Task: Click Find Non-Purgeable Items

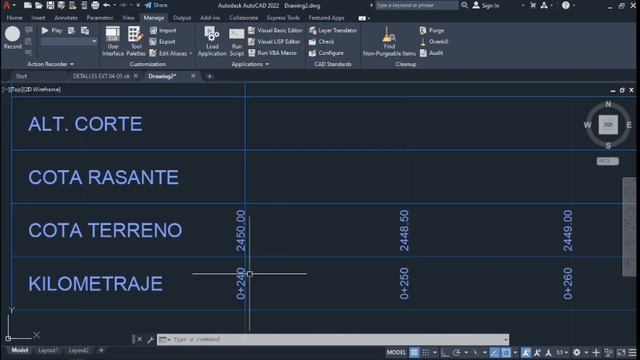Action: point(389,41)
